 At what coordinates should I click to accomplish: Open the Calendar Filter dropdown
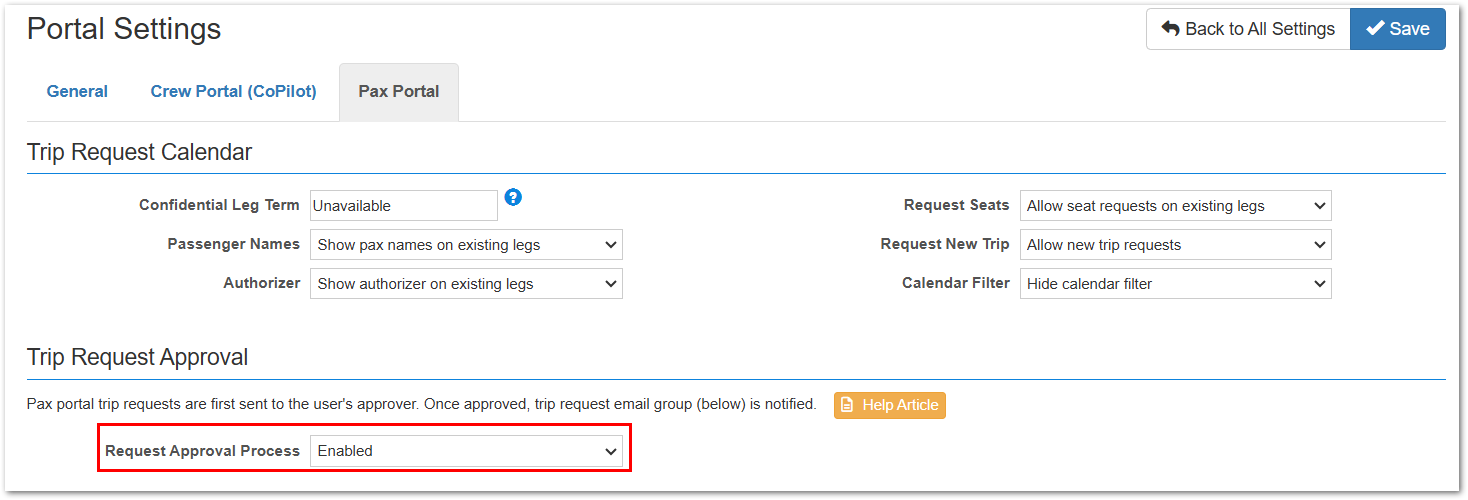1175,283
